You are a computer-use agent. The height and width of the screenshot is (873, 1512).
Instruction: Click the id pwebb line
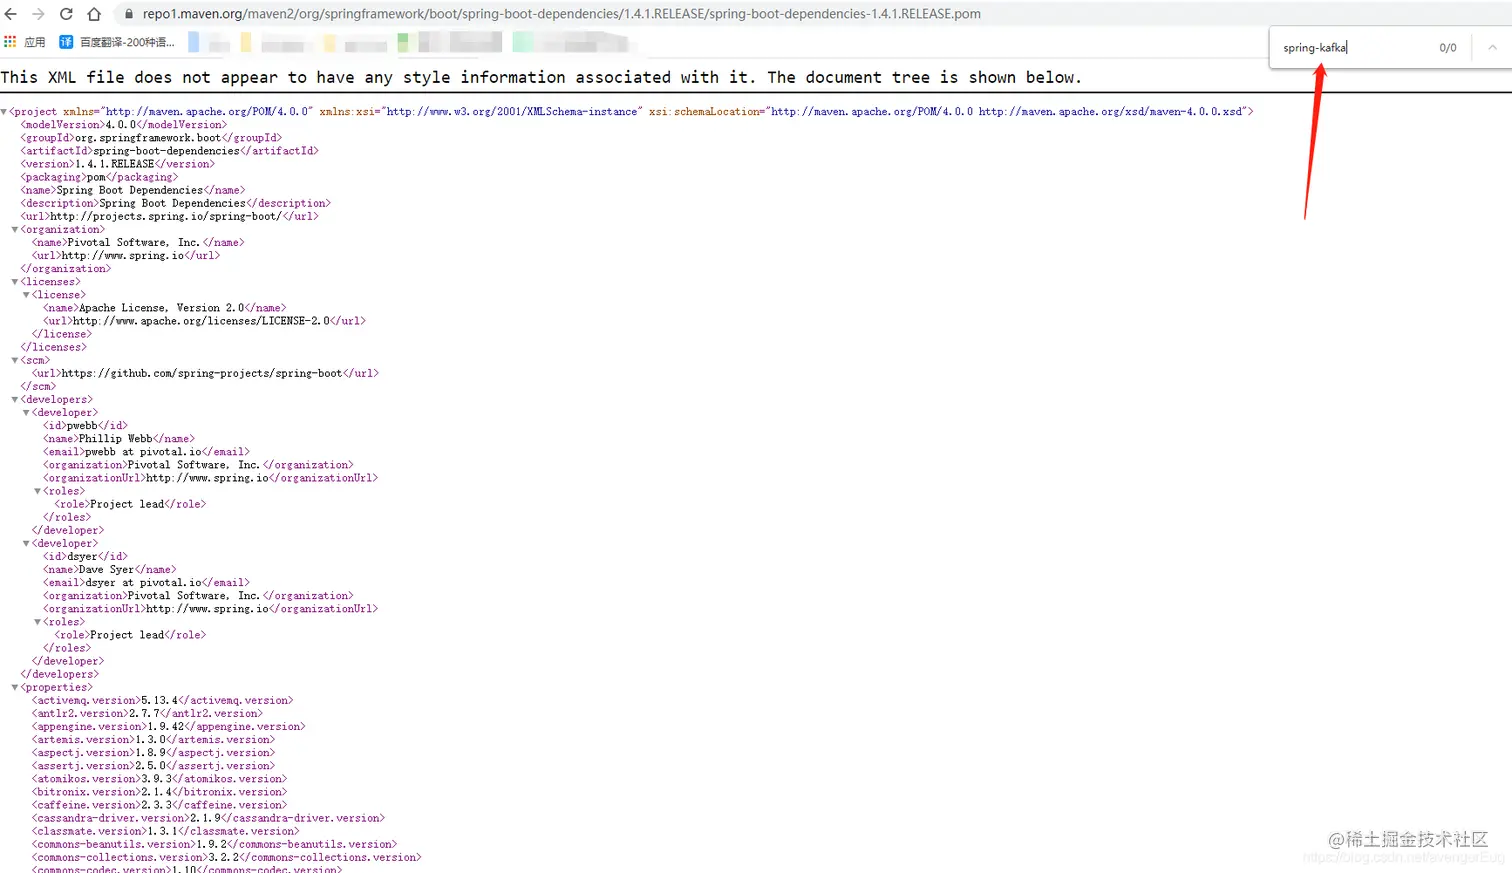coord(85,425)
